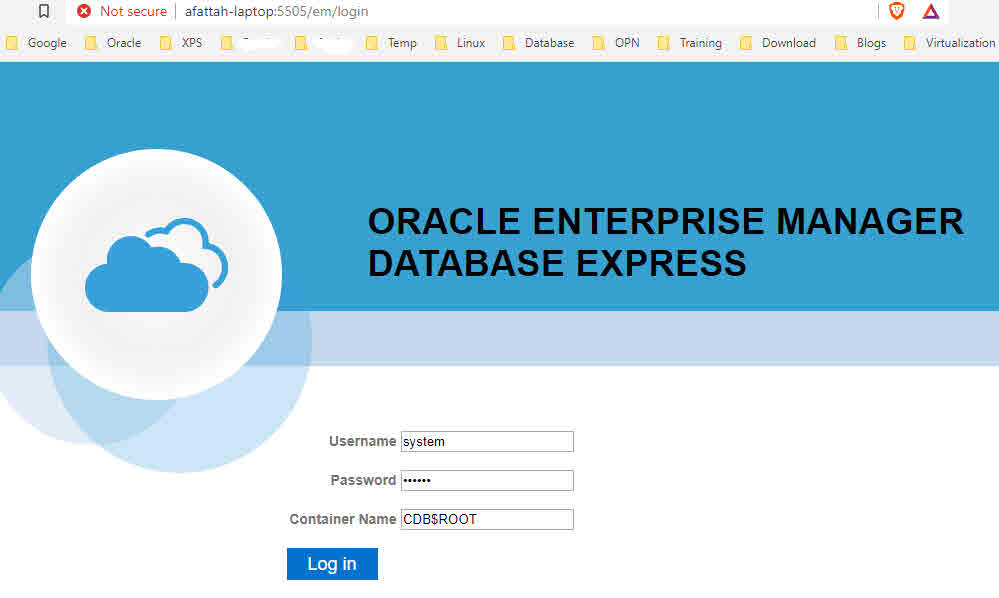Viewport: 999px width, 598px height.
Task: Open the Blogs bookmarks folder
Action: (x=860, y=43)
